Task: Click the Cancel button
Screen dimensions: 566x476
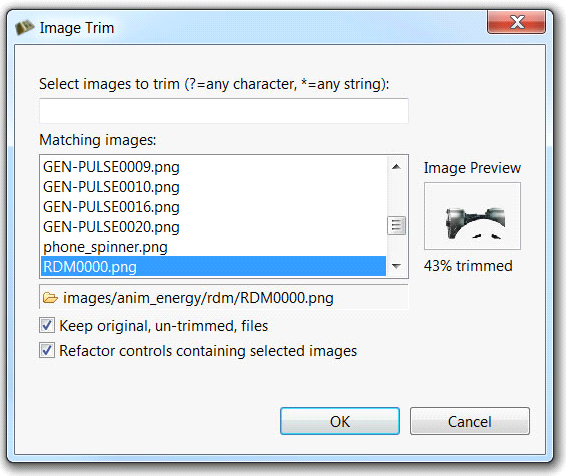Action: (x=470, y=421)
